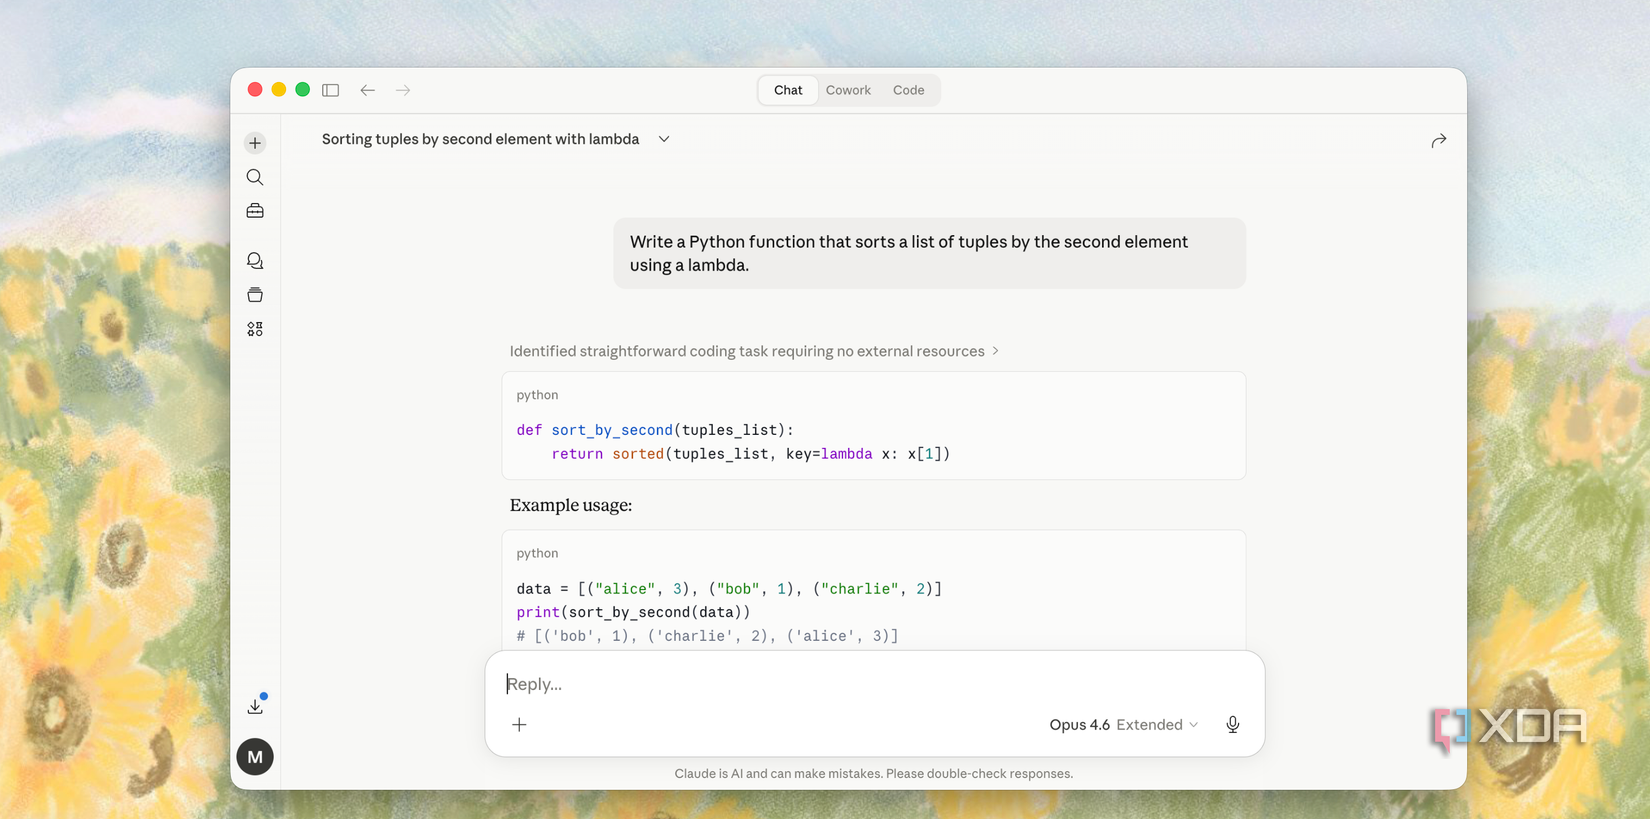Click into the Reply text field
The width and height of the screenshot is (1650, 819).
pos(874,684)
